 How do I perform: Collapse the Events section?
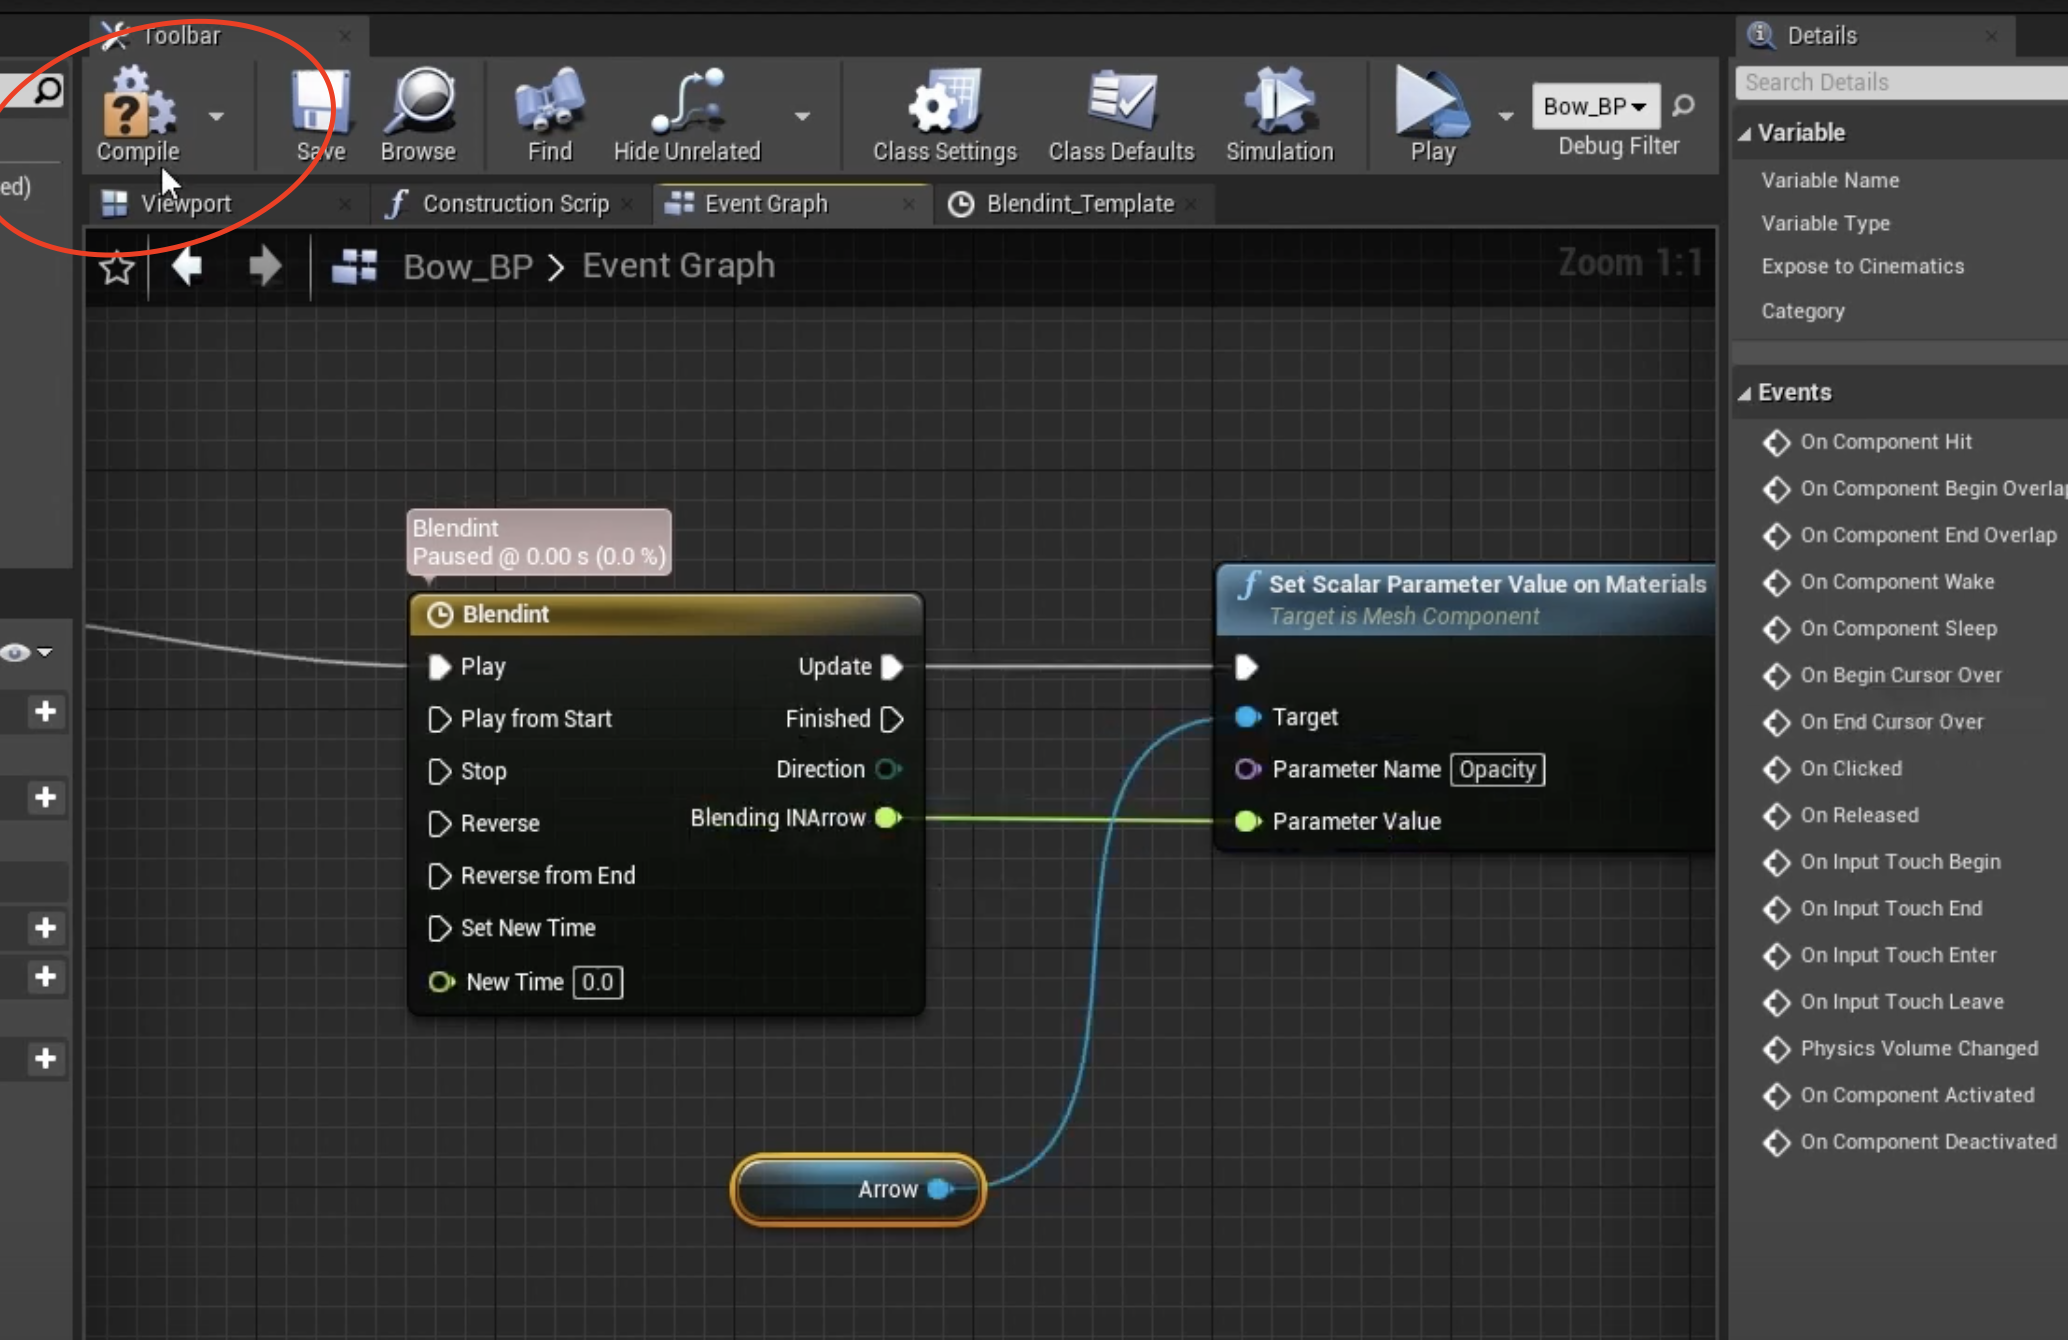click(1745, 393)
